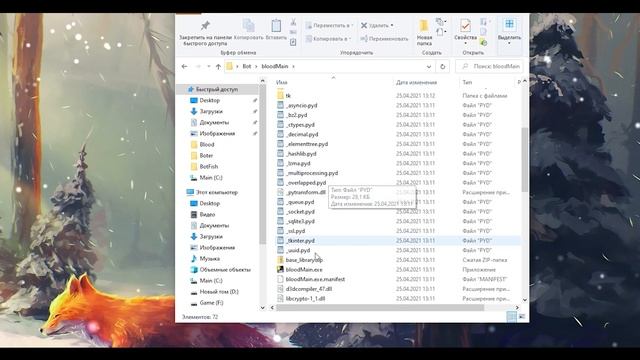
Task: Sort by the Имя column header
Action: pyautogui.click(x=282, y=82)
